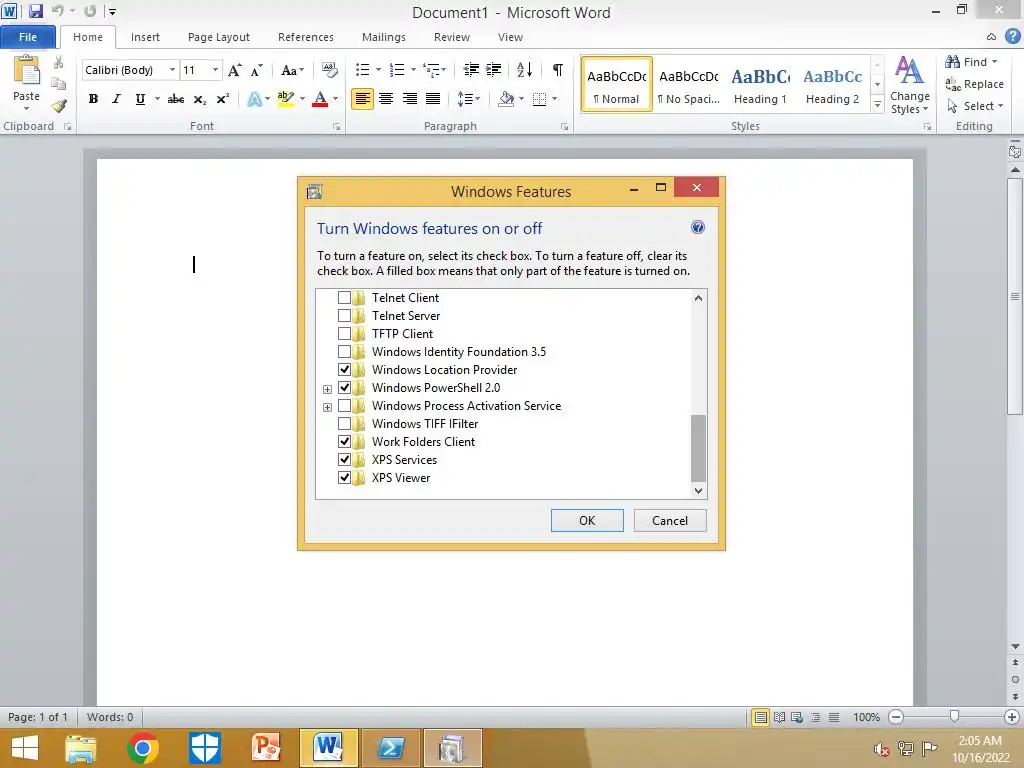Open PowerPoint from the taskbar

pyautogui.click(x=266, y=748)
